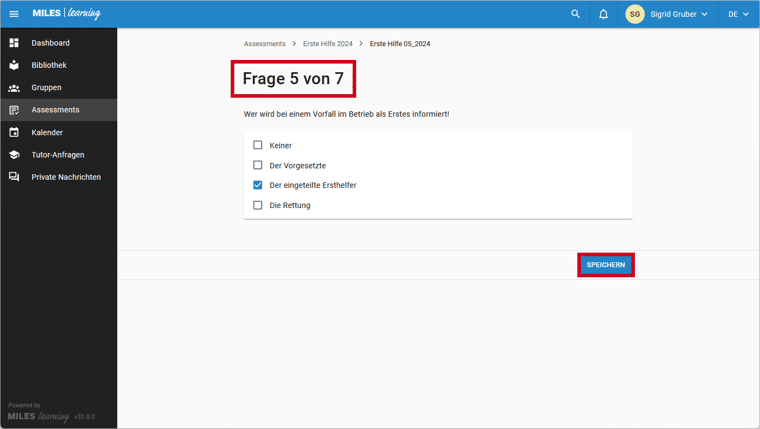760x429 pixels.
Task: Check the 'Keiner' answer checkbox
Action: click(258, 145)
